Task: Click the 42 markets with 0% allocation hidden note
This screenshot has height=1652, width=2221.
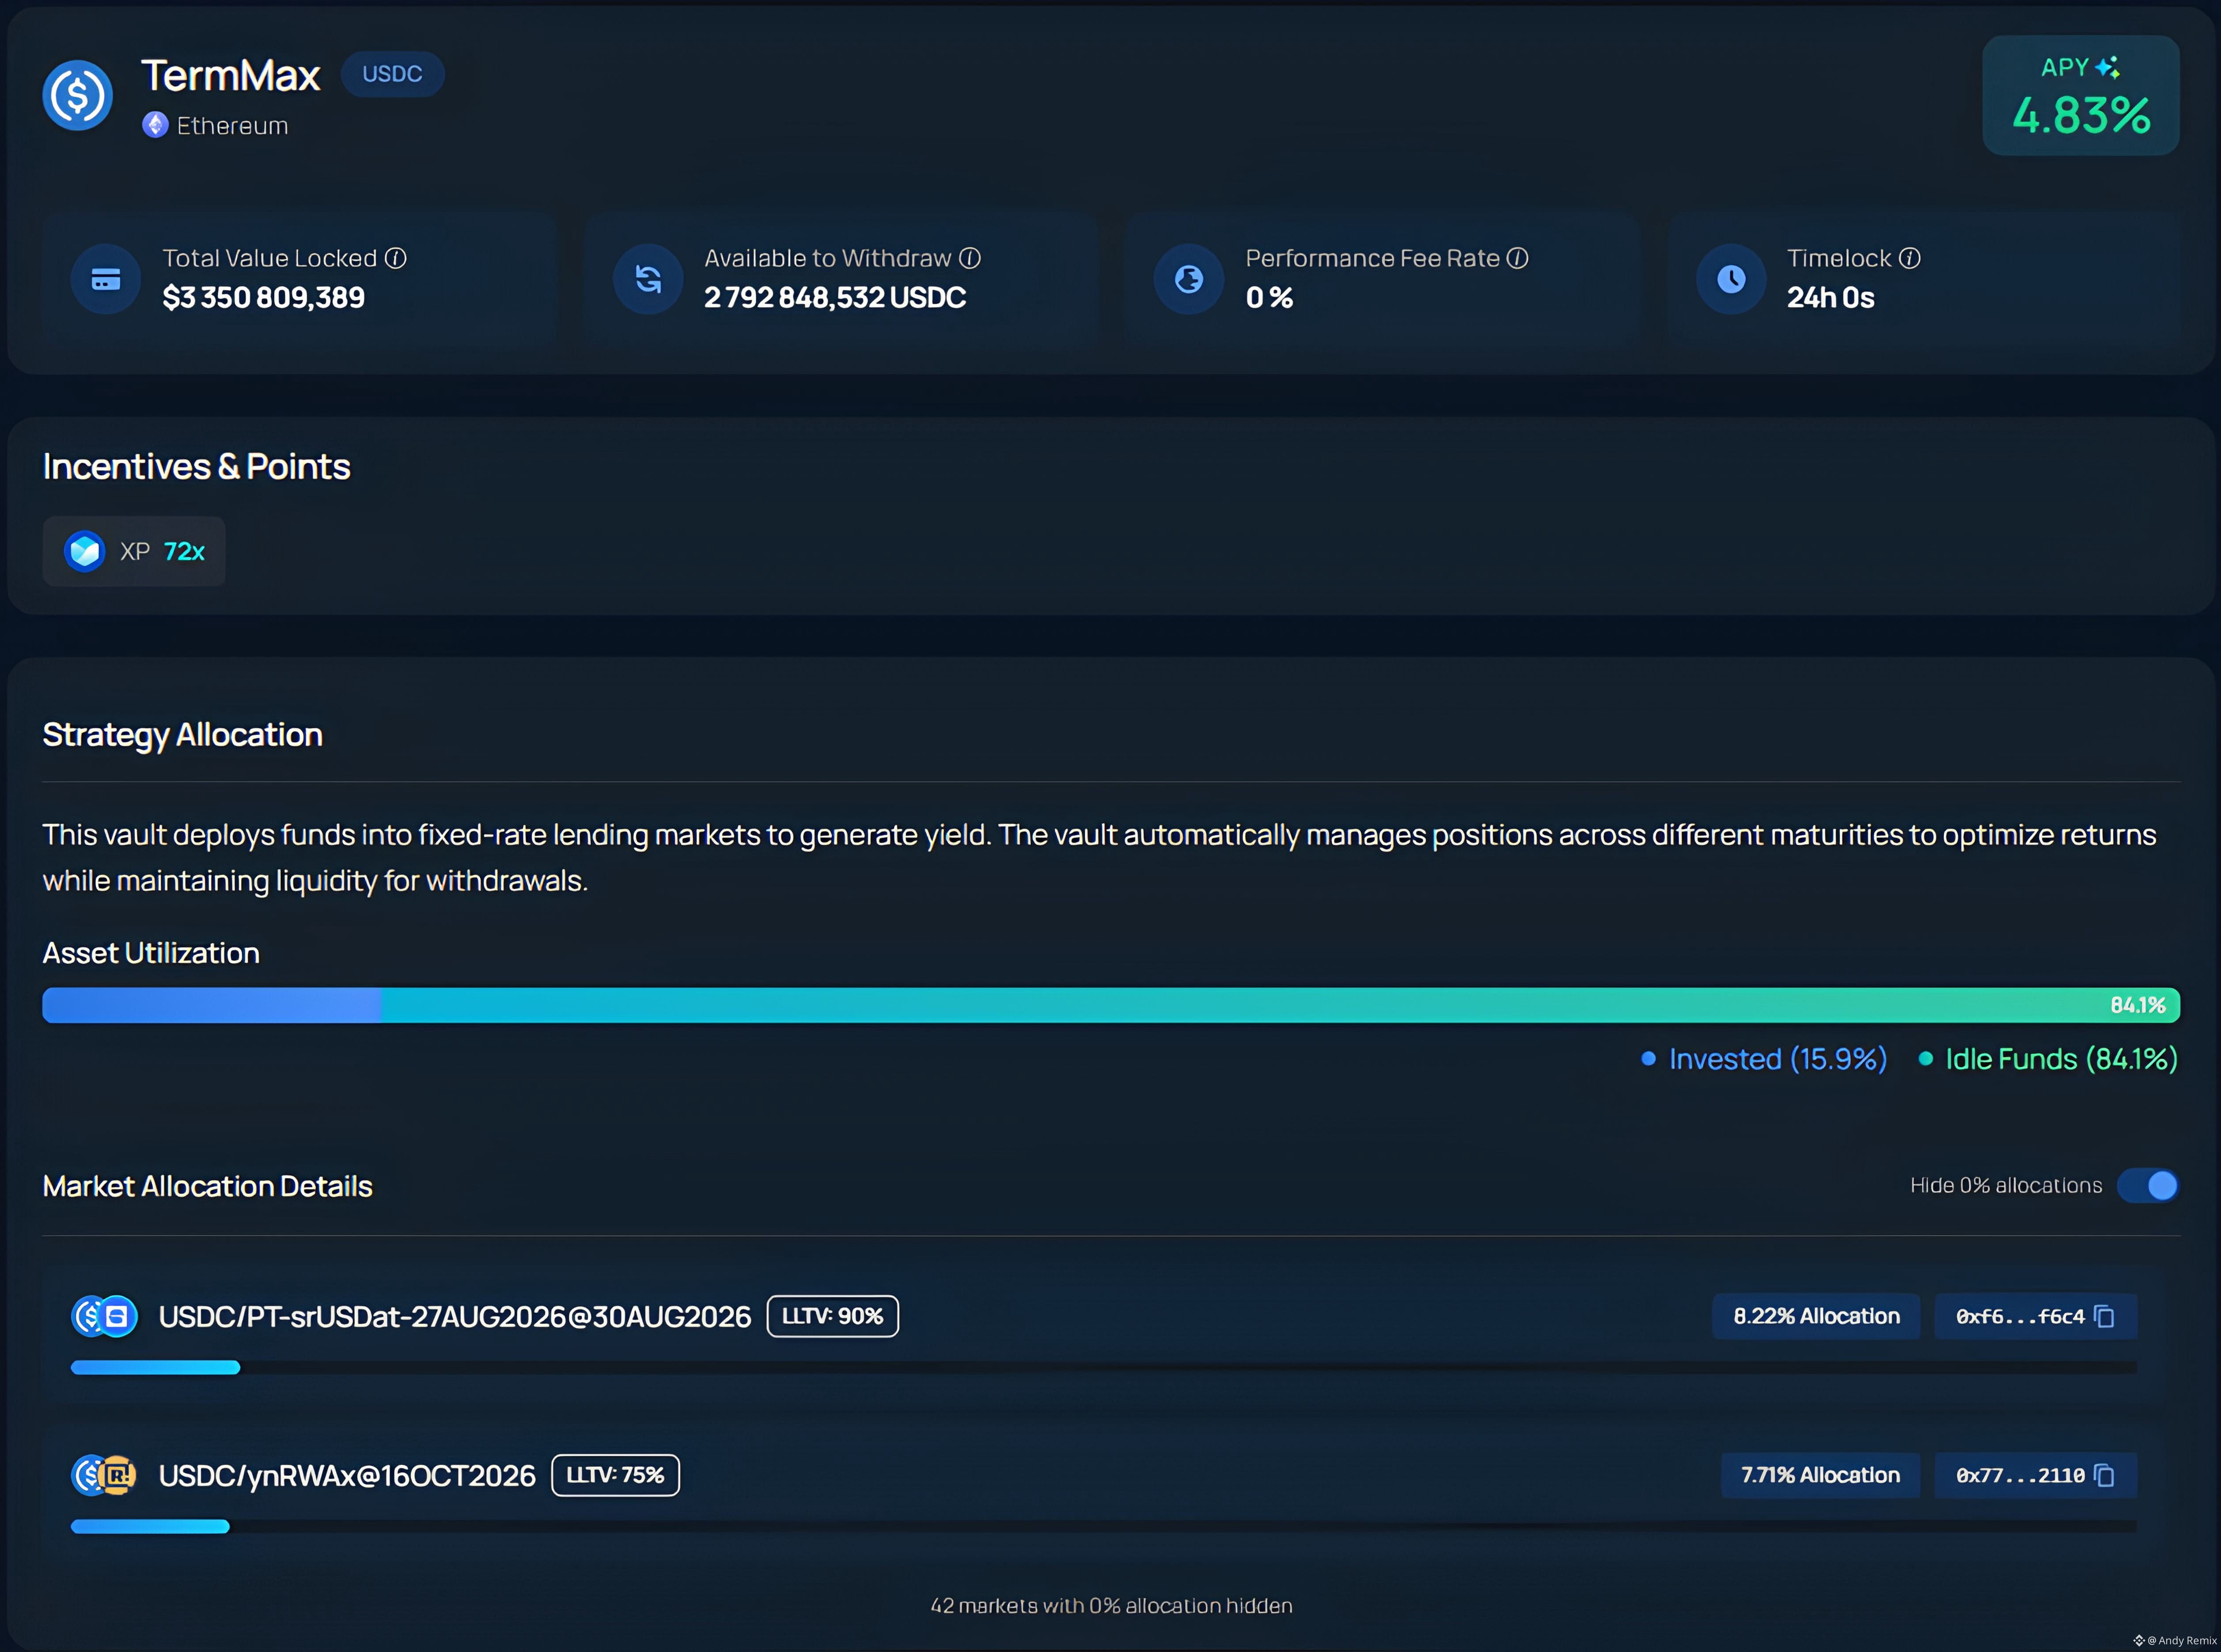Action: [1111, 1606]
